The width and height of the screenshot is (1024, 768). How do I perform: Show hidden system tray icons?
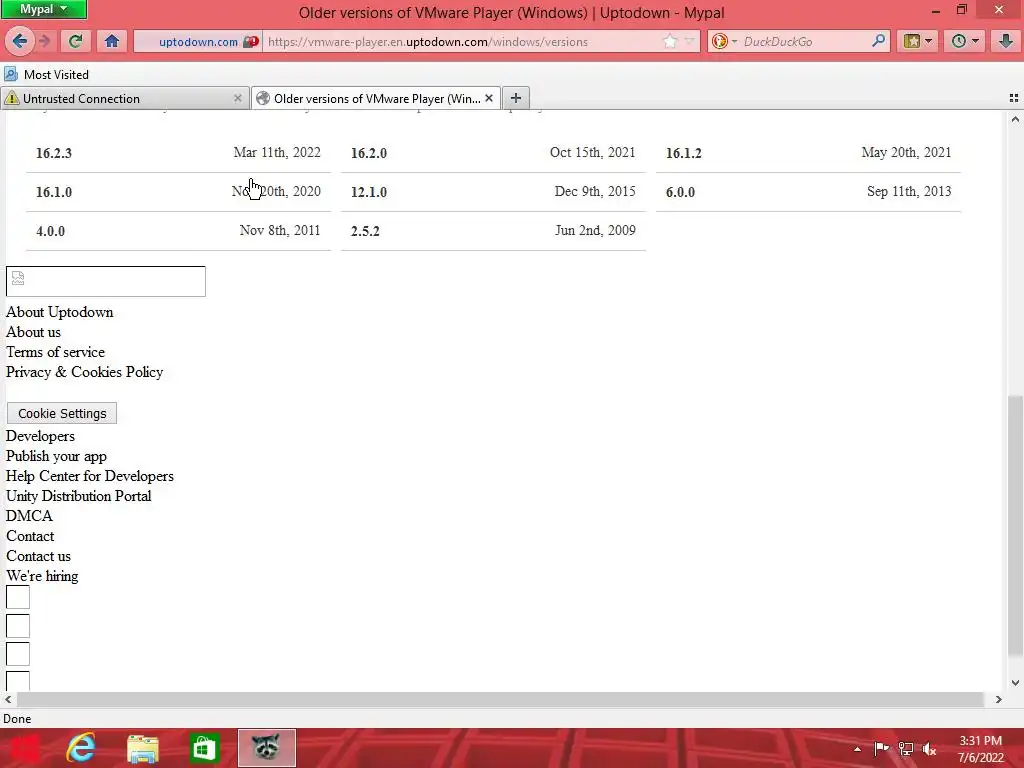[857, 749]
